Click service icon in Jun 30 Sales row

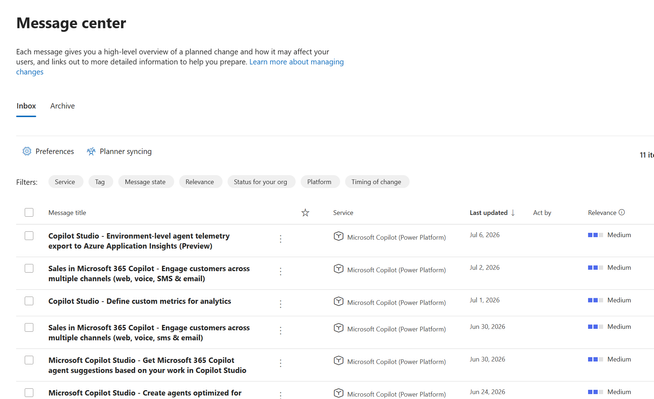coord(339,328)
